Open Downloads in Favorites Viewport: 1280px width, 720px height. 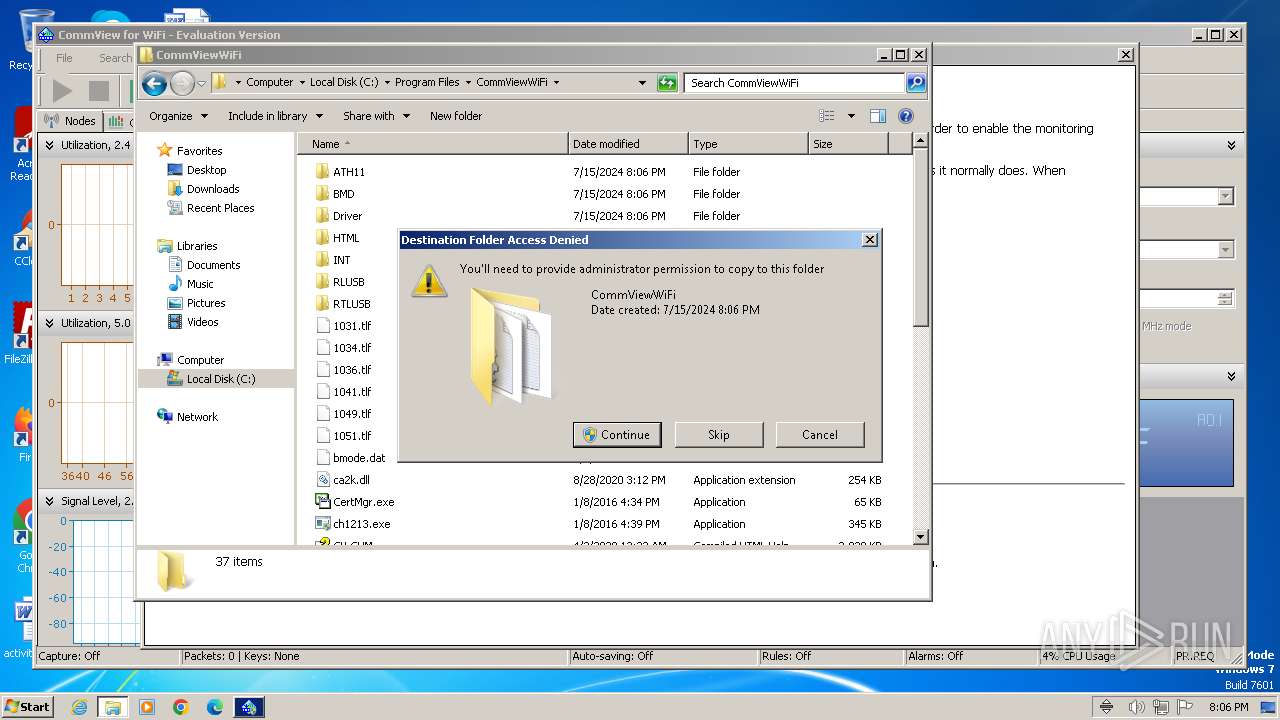[213, 189]
